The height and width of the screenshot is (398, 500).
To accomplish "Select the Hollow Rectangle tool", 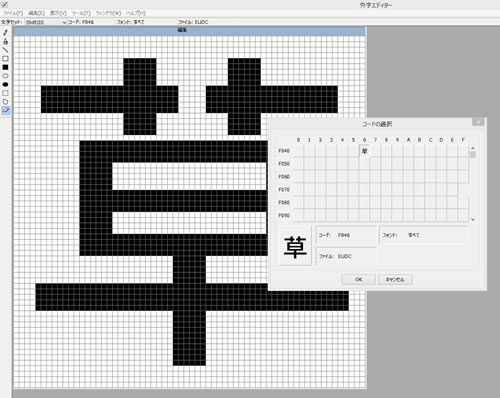I will [x=5, y=59].
